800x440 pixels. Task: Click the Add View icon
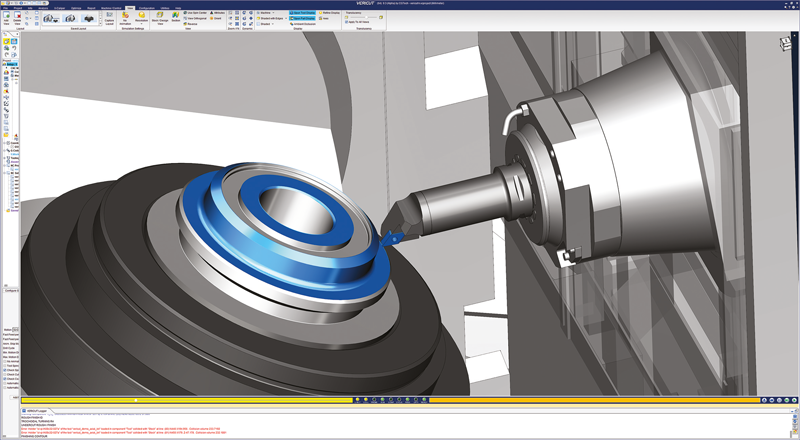[6, 17]
